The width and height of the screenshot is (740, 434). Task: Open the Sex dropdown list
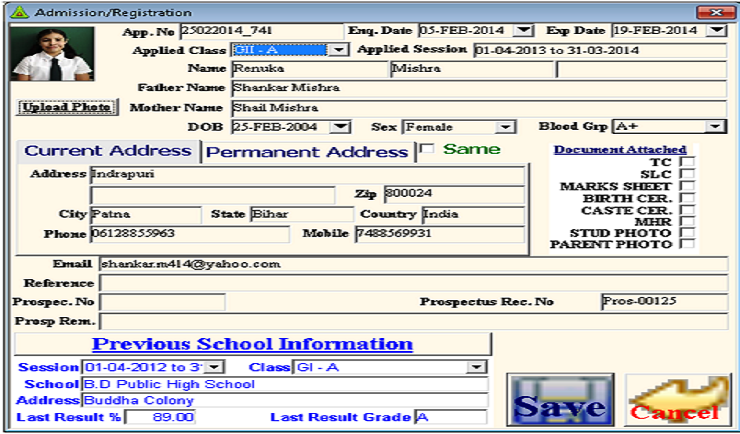[x=505, y=127]
